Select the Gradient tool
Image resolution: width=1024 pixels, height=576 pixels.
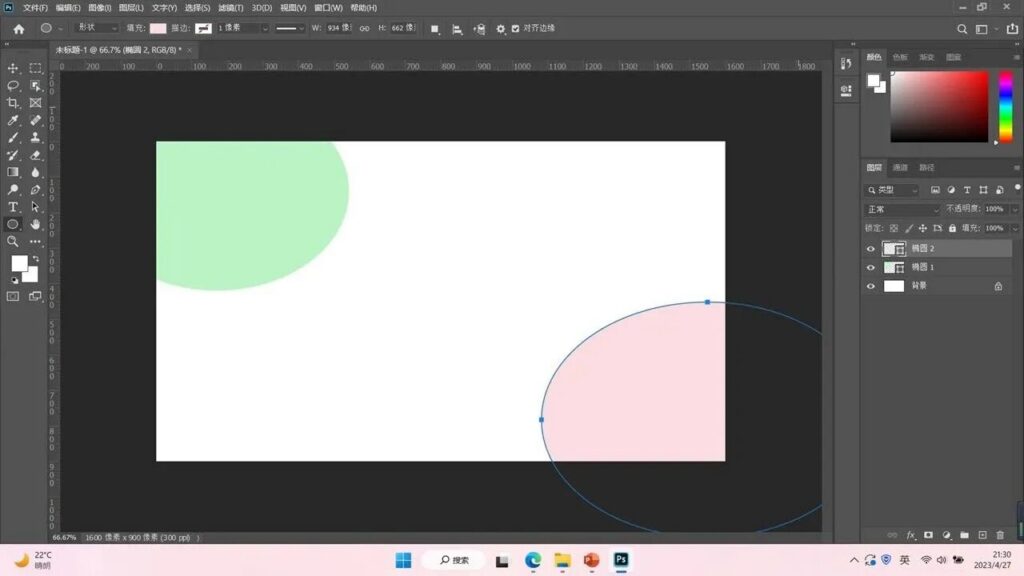13,172
